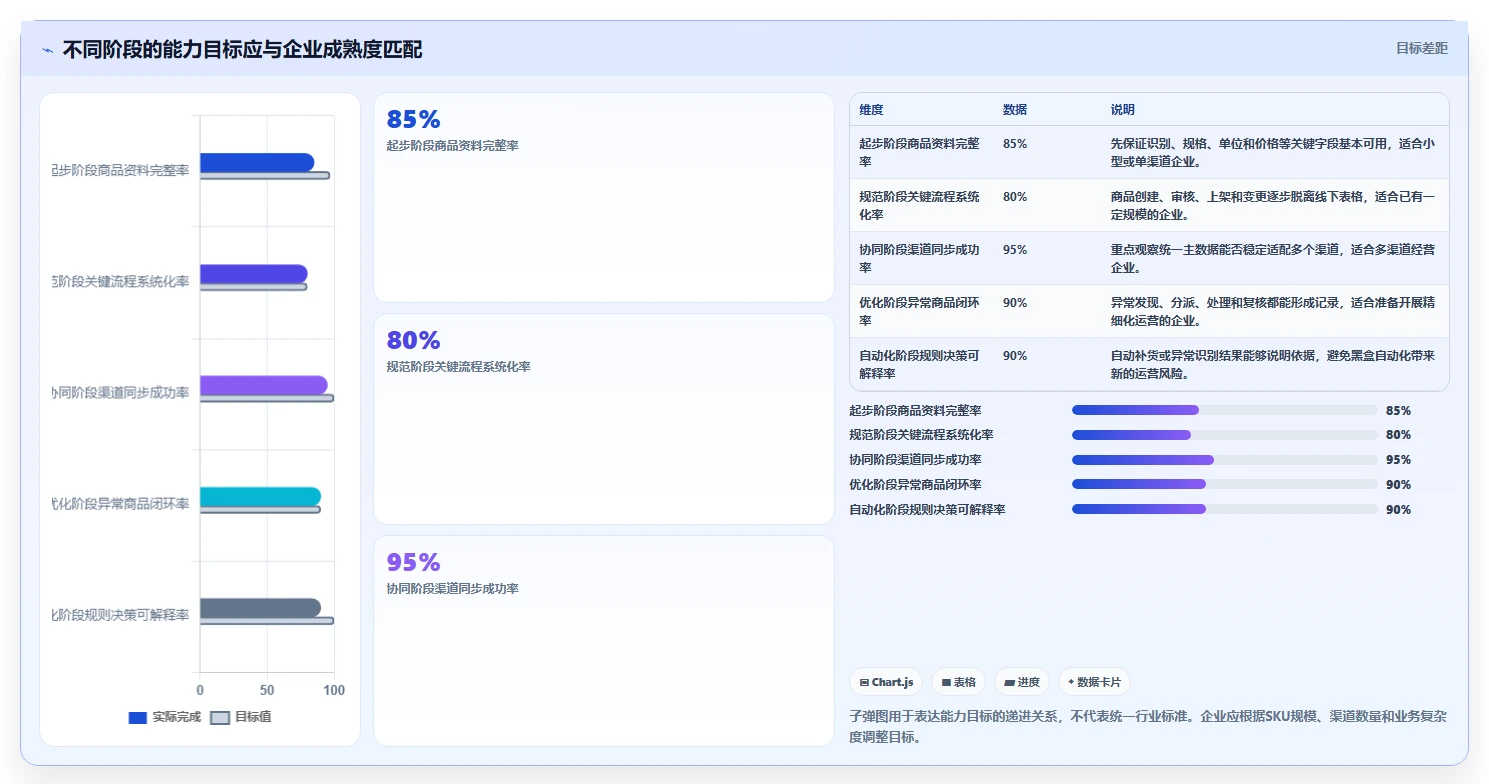Click the 目标值 legend text
This screenshot has width=1489, height=784.
[253, 717]
